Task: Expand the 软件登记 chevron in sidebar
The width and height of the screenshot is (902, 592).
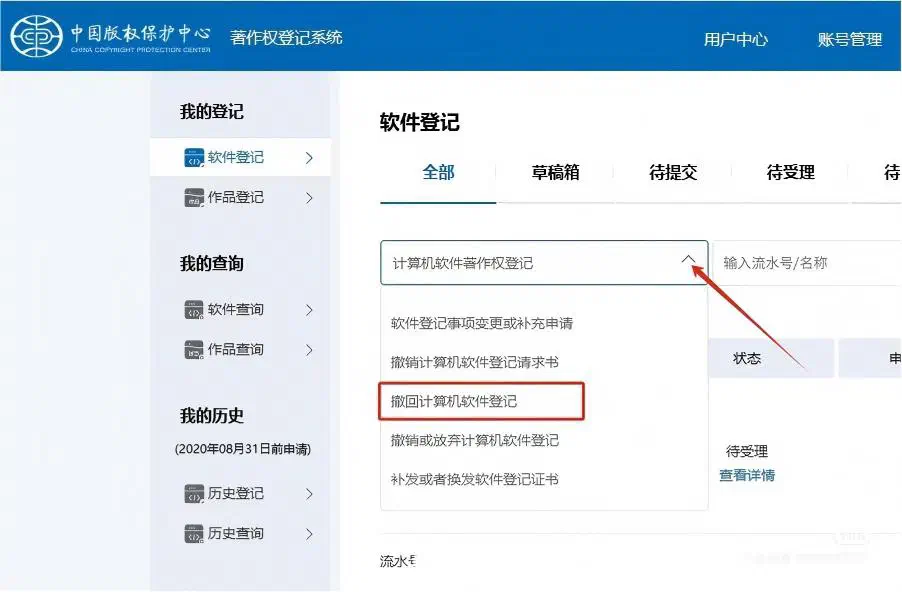Action: coord(309,158)
